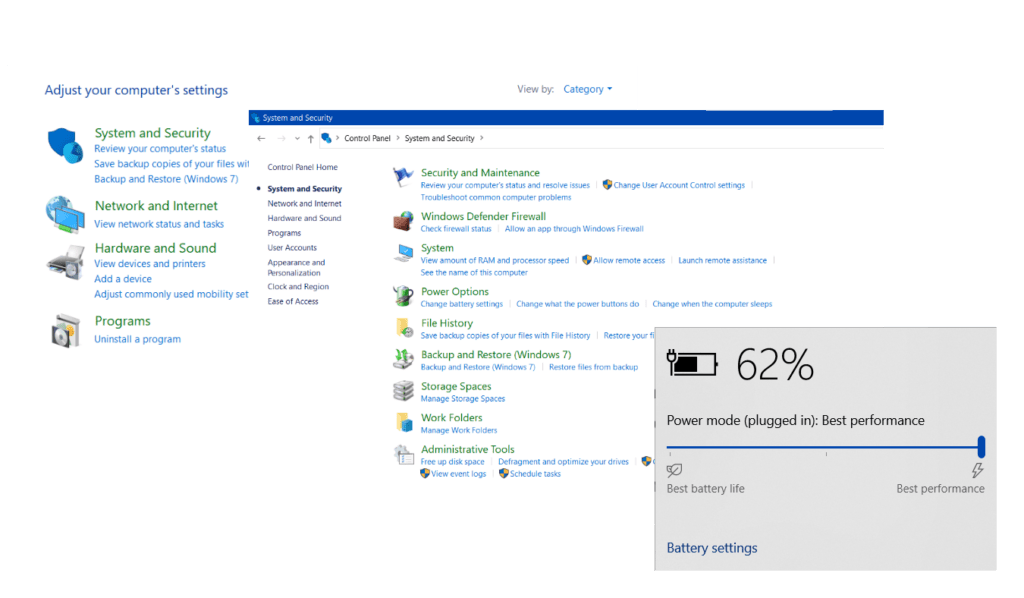Image resolution: width=1024 pixels, height=598 pixels.
Task: Open Battery settings from the power flyout
Action: tap(711, 548)
